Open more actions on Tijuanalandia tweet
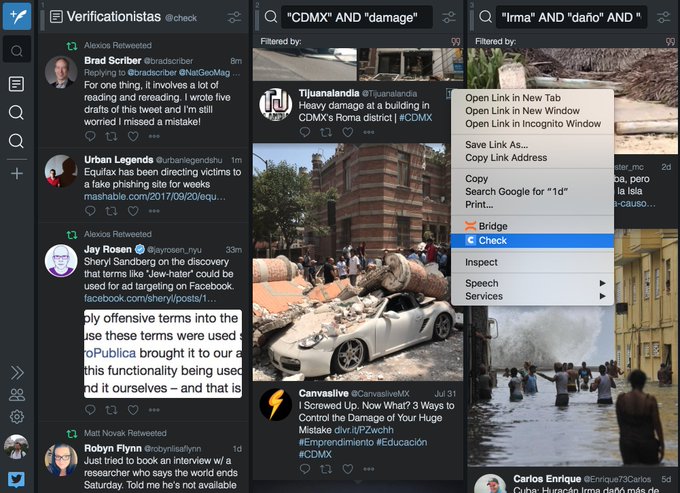 click(369, 132)
